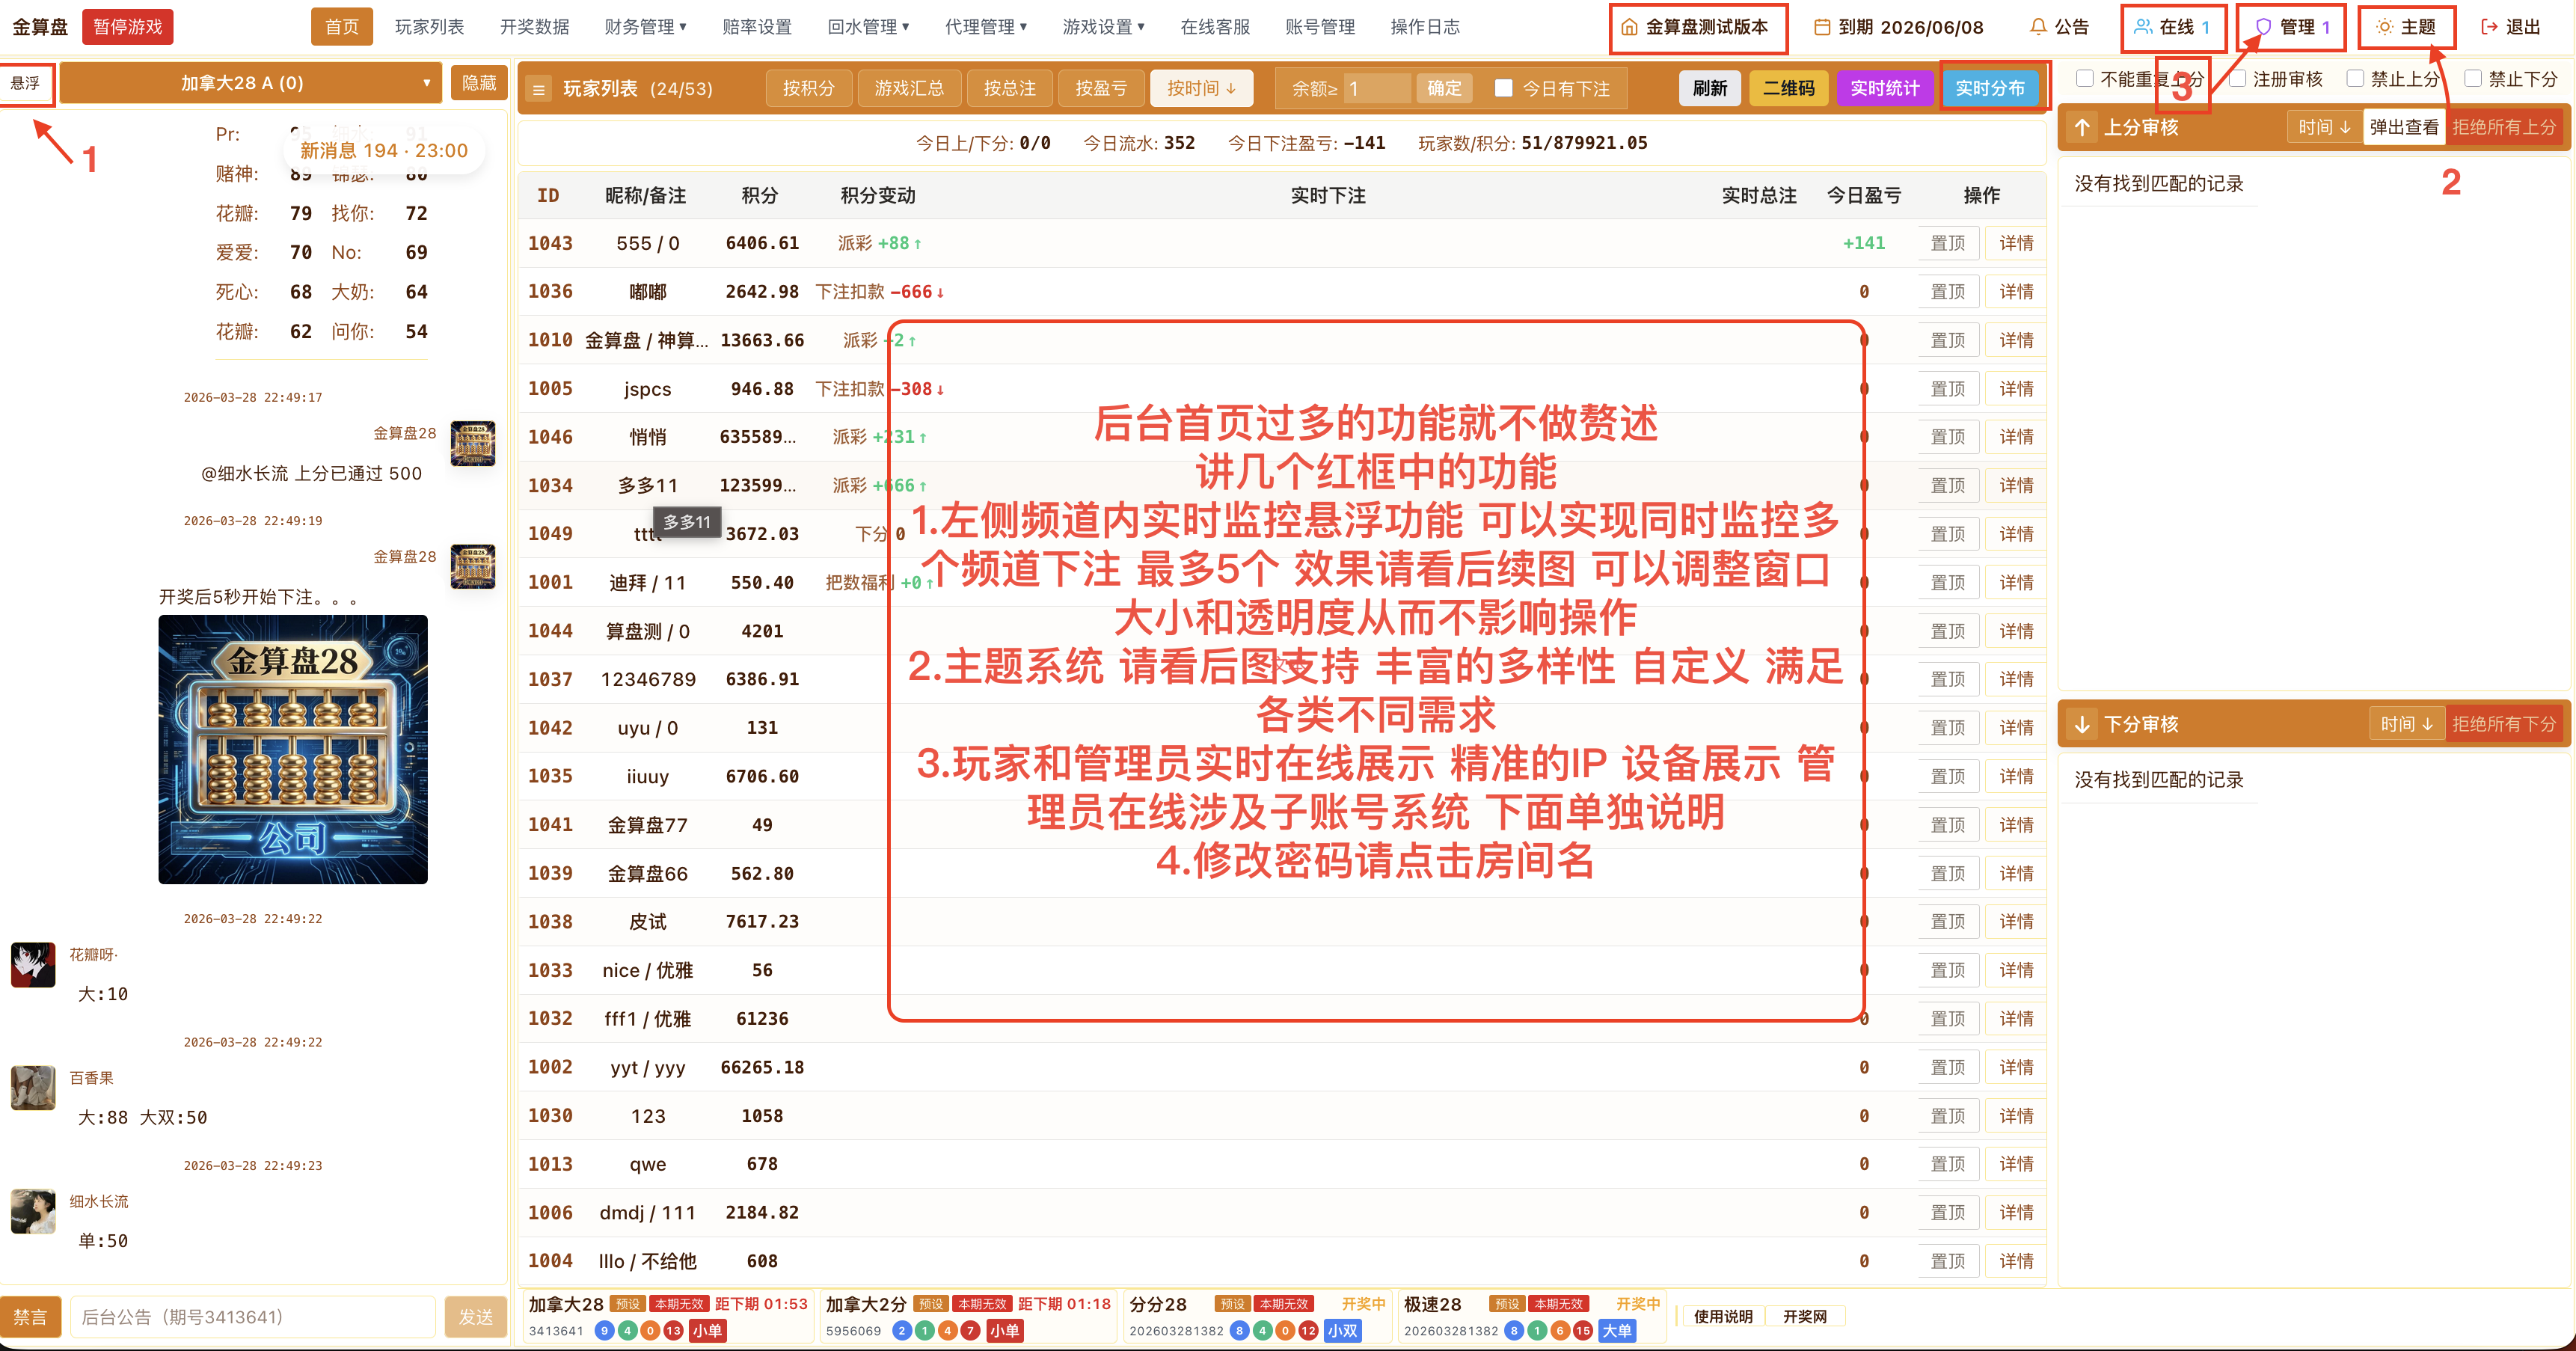Go to 首页 tab
Viewport: 2576px width, 1351px height.
pyautogui.click(x=342, y=27)
